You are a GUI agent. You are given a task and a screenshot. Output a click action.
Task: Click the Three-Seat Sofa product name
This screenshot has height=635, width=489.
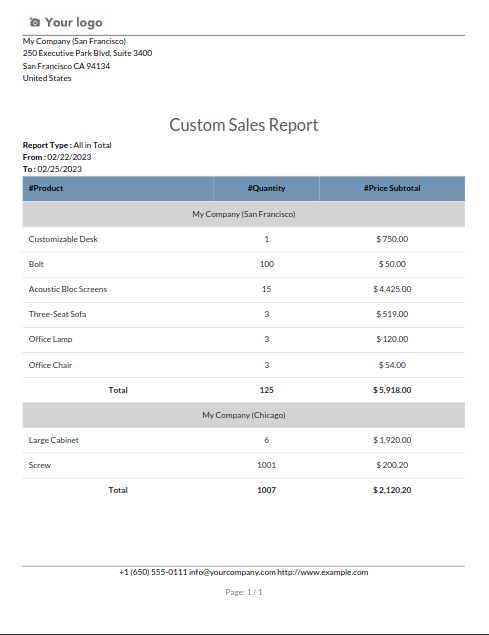[57, 314]
